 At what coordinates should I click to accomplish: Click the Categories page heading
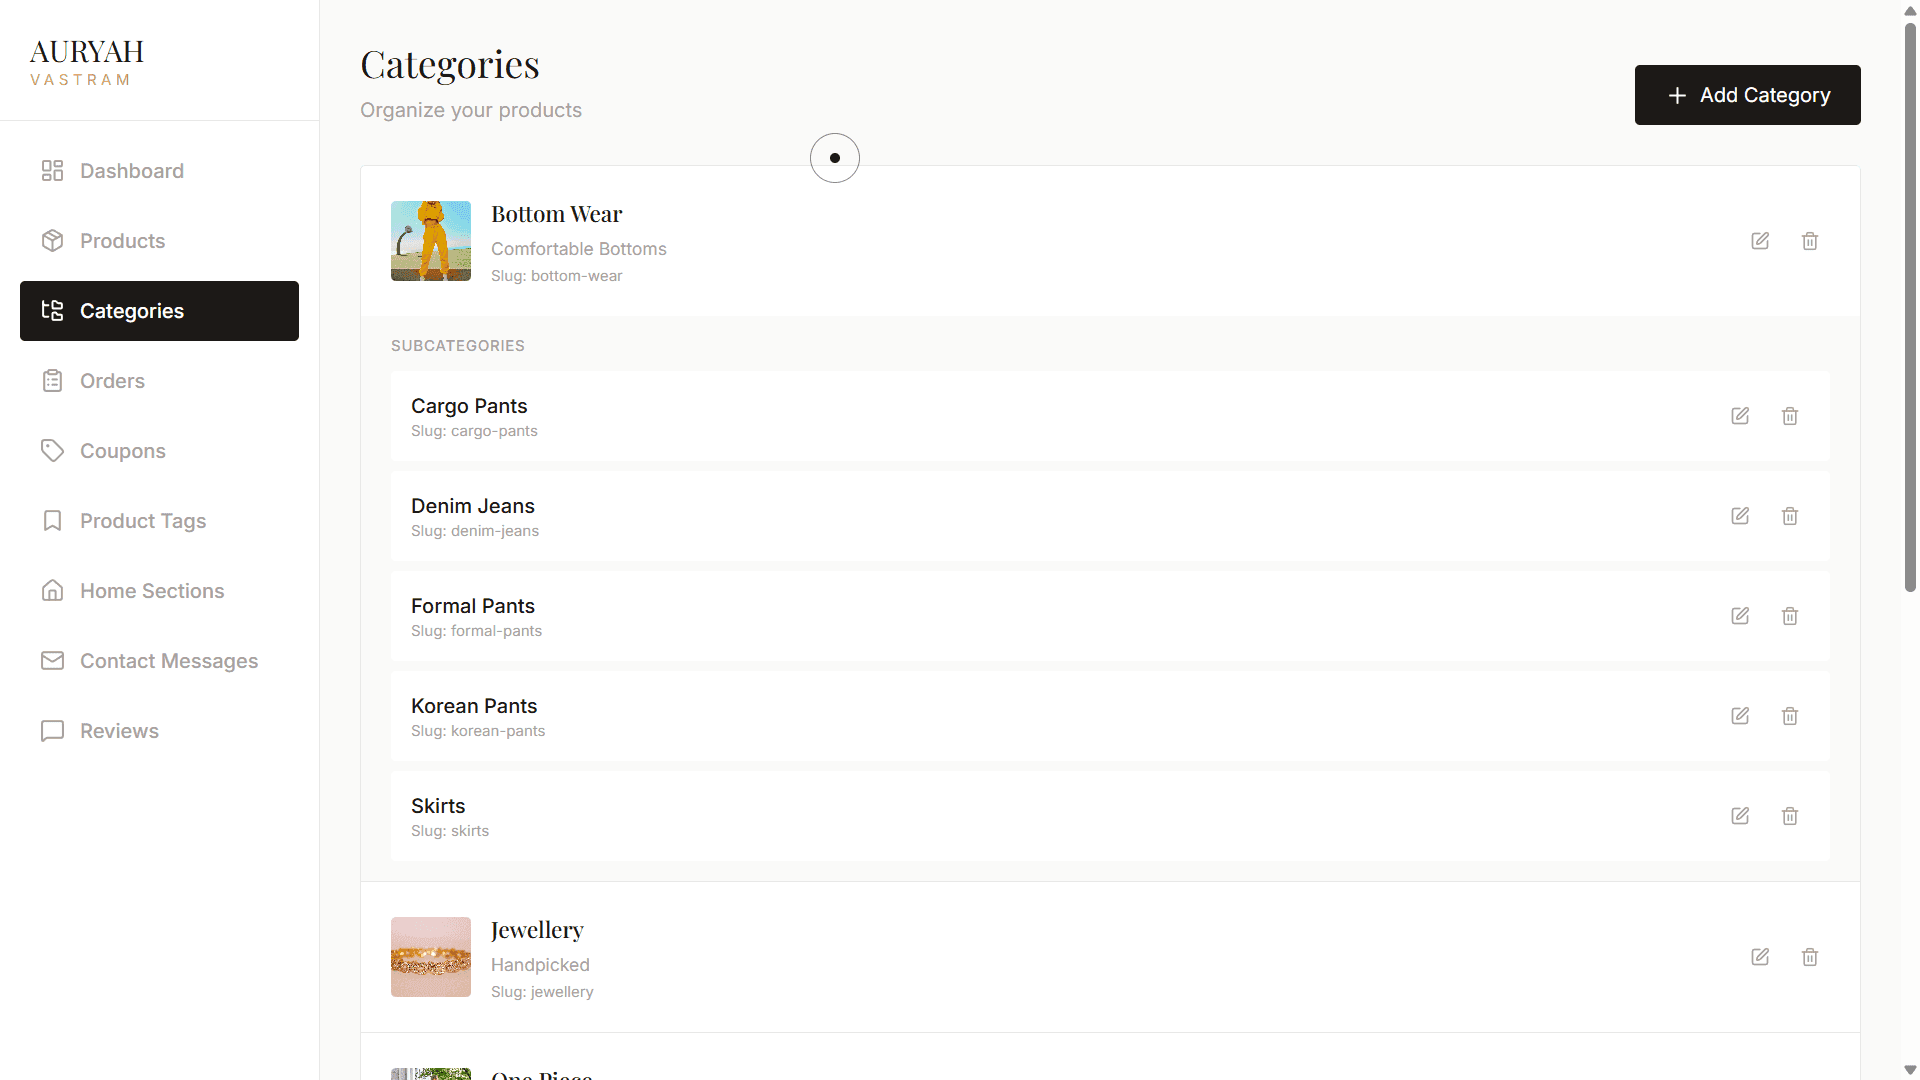tap(450, 65)
